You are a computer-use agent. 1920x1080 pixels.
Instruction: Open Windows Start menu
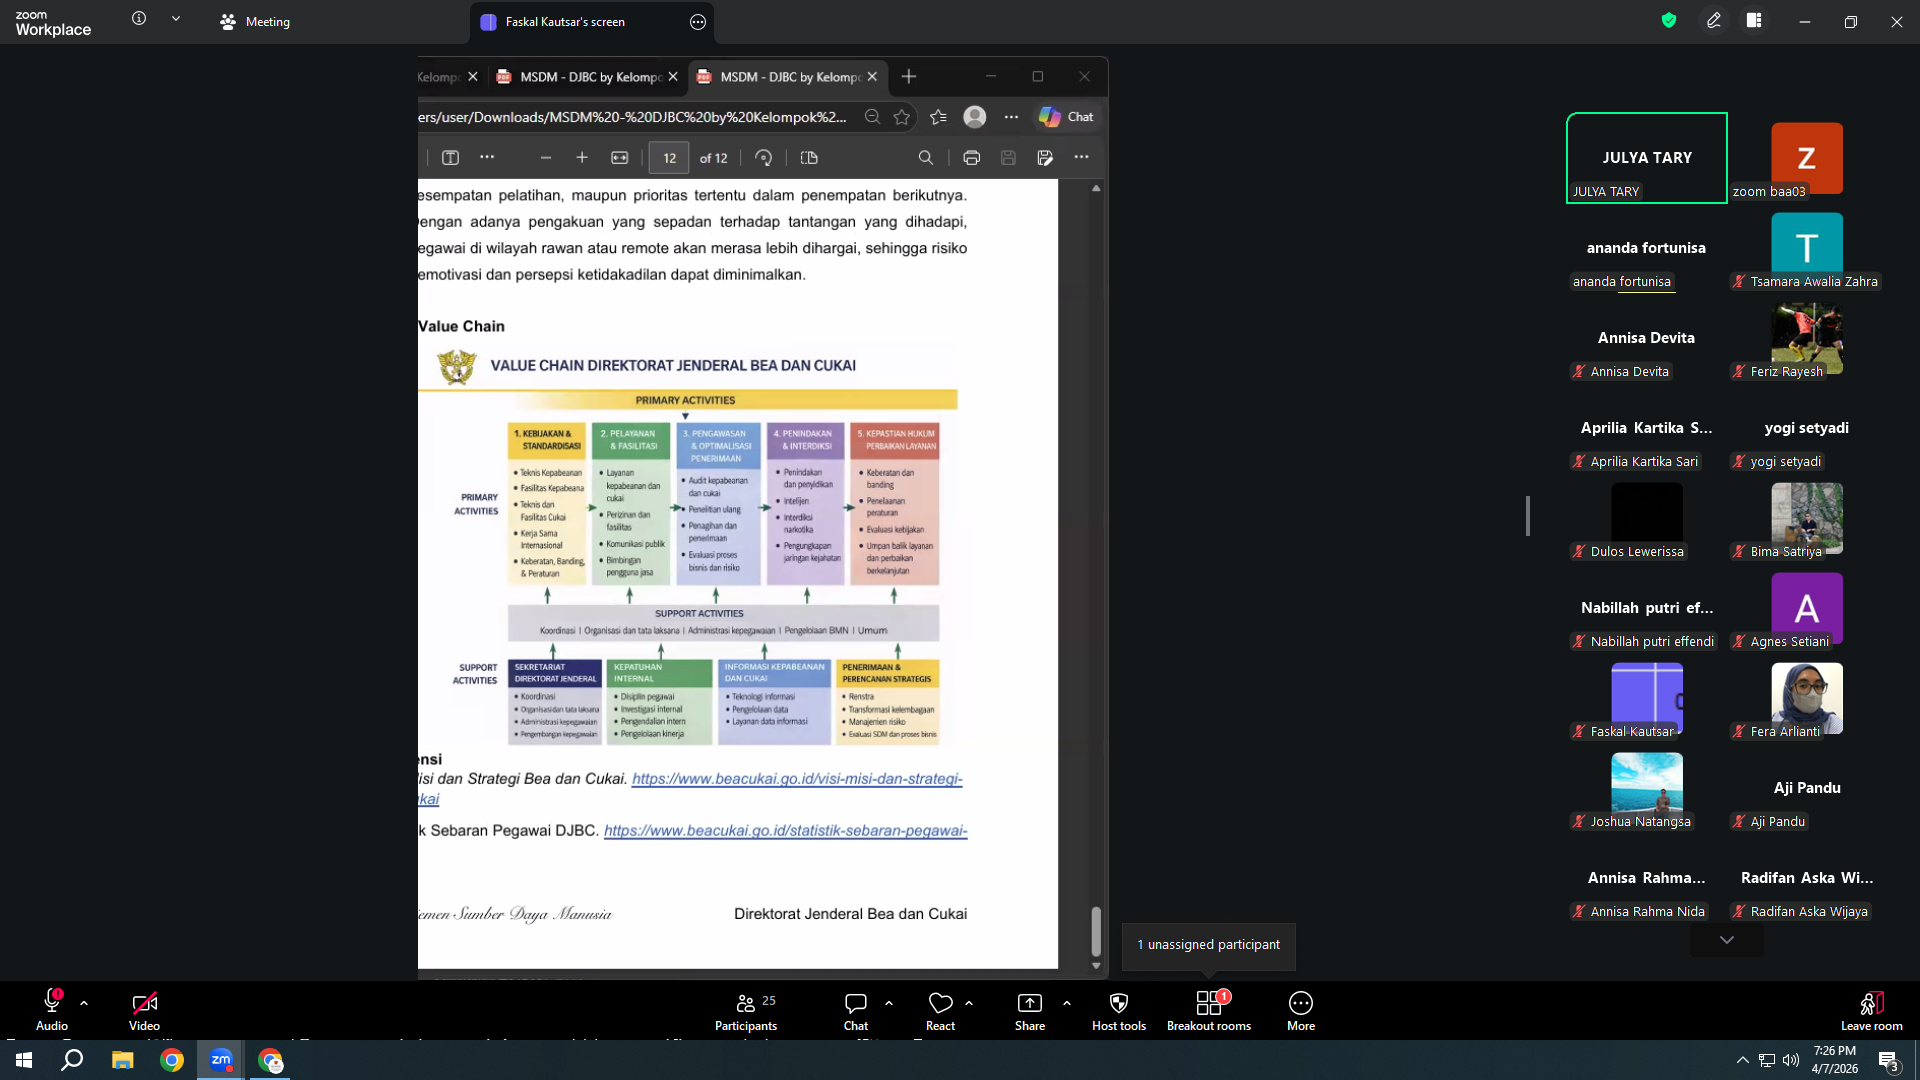(24, 1060)
